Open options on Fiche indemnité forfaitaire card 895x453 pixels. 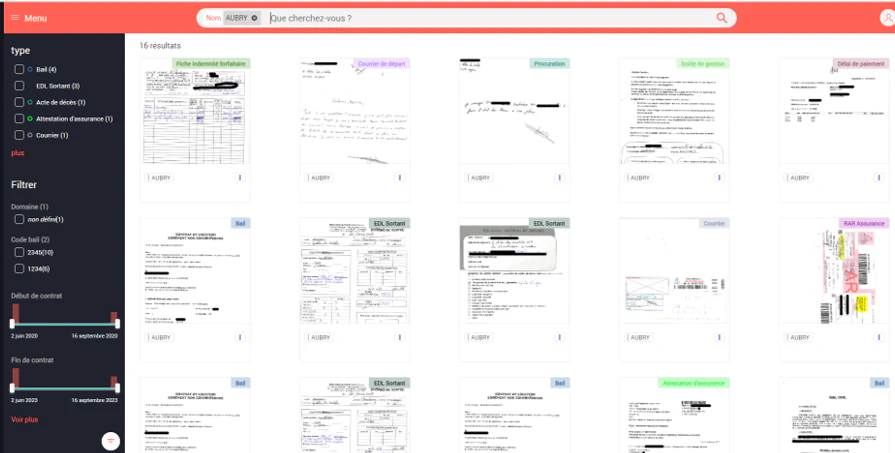click(x=240, y=177)
